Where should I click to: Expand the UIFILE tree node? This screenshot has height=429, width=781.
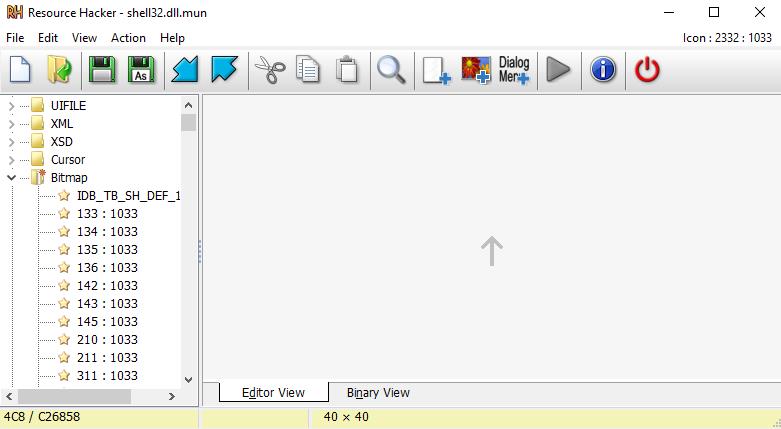[11, 106]
